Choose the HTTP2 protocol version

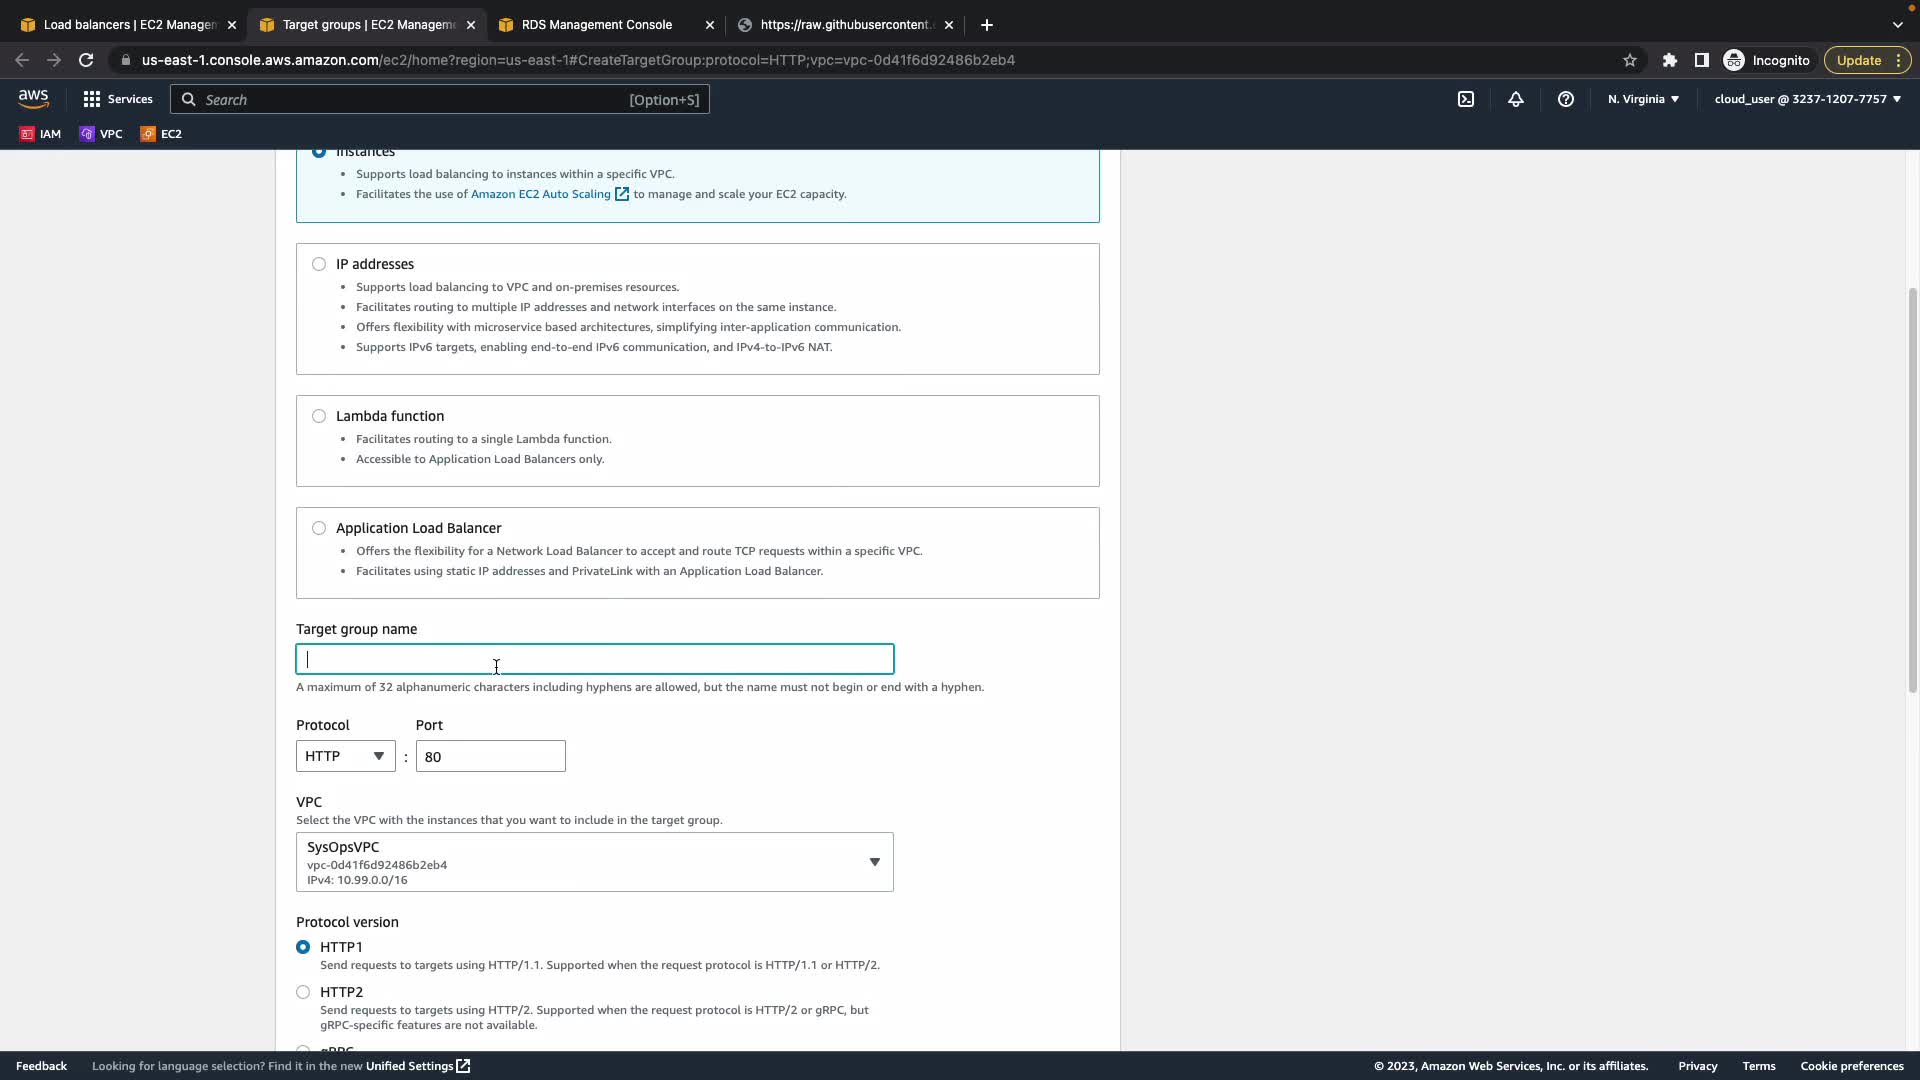[303, 992]
